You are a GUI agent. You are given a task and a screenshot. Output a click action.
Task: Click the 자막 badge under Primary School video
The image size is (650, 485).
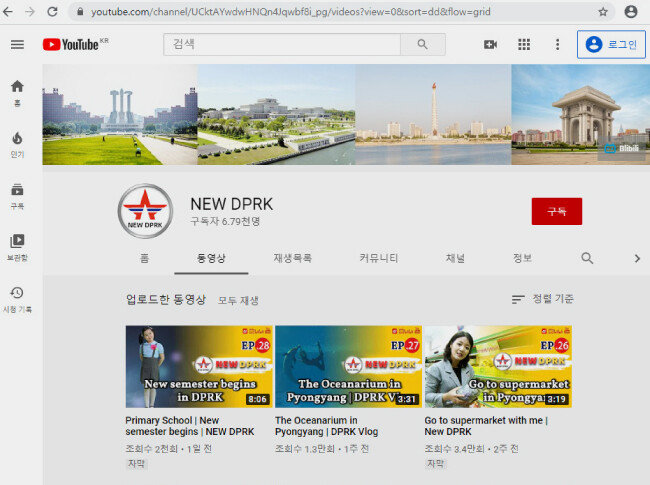(x=136, y=463)
